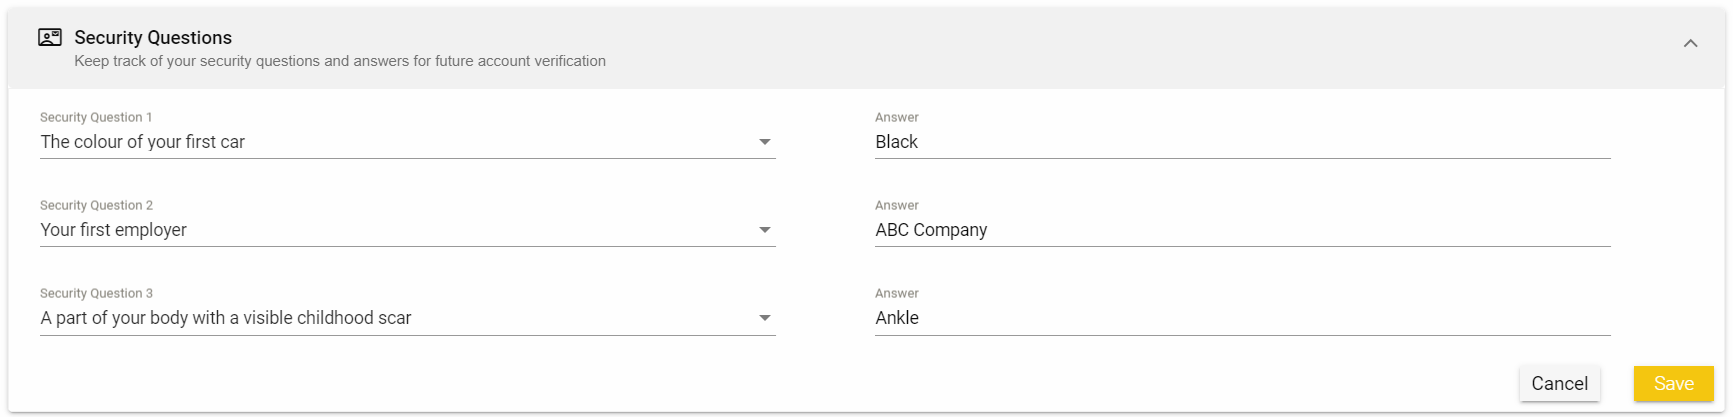Image resolution: width=1733 pixels, height=417 pixels.
Task: Open dropdown arrow for Security Question 1
Action: pyautogui.click(x=764, y=142)
